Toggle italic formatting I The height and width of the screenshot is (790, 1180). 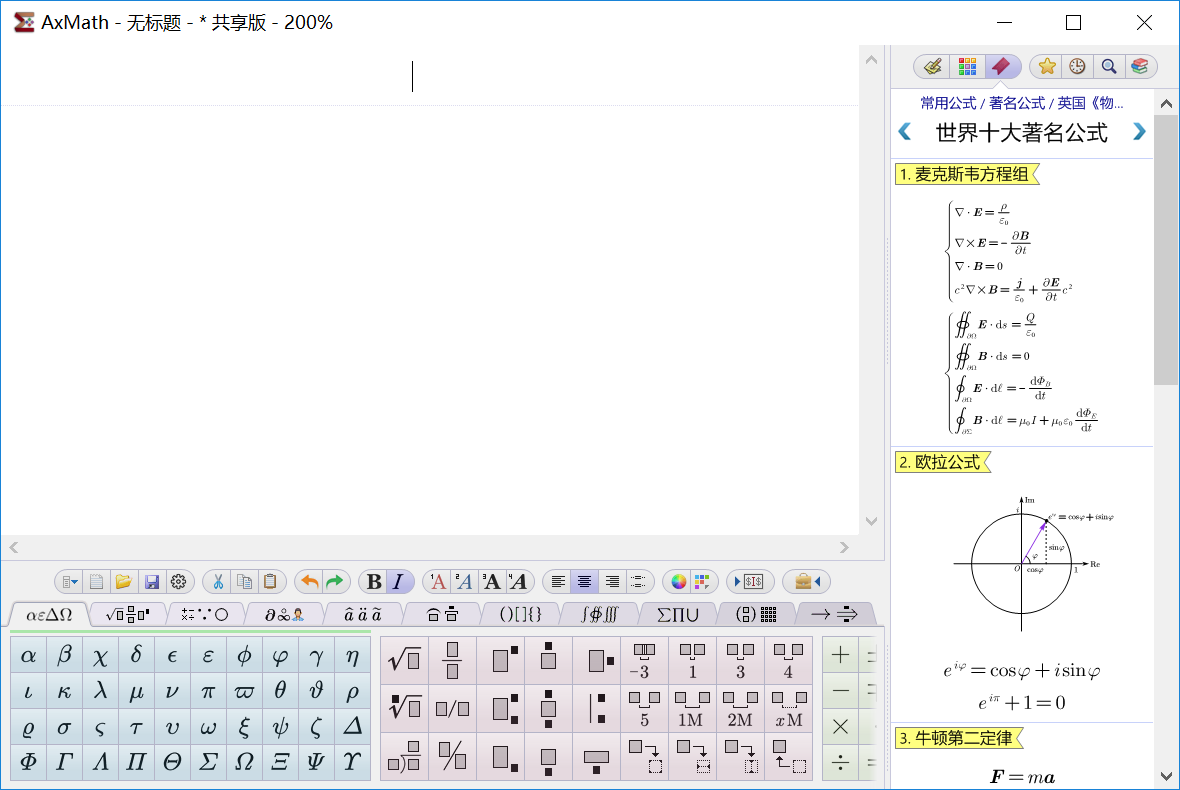[398, 582]
